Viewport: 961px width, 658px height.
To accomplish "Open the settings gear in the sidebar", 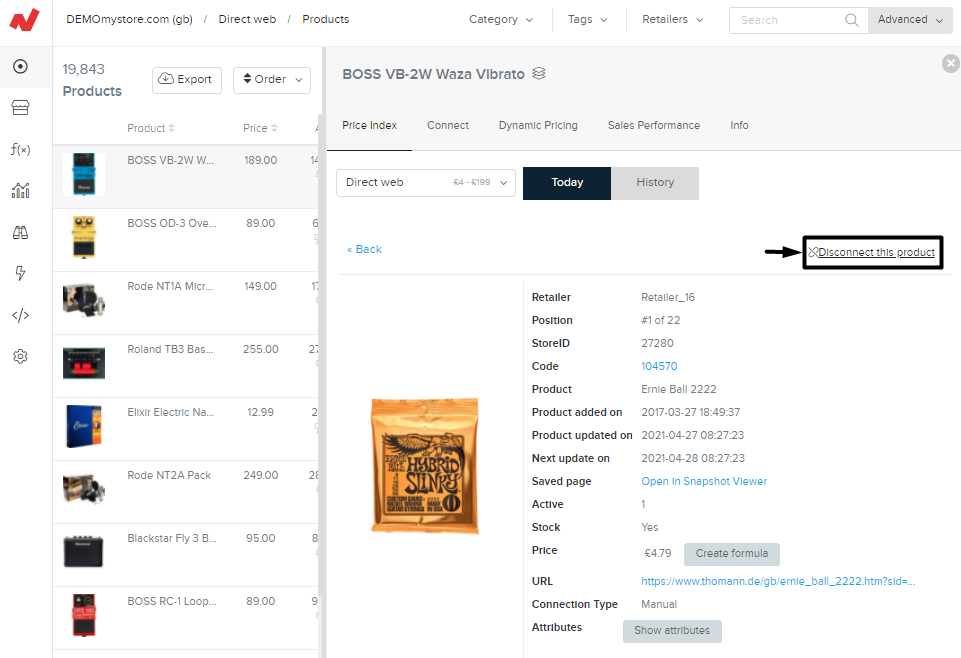I will (20, 356).
